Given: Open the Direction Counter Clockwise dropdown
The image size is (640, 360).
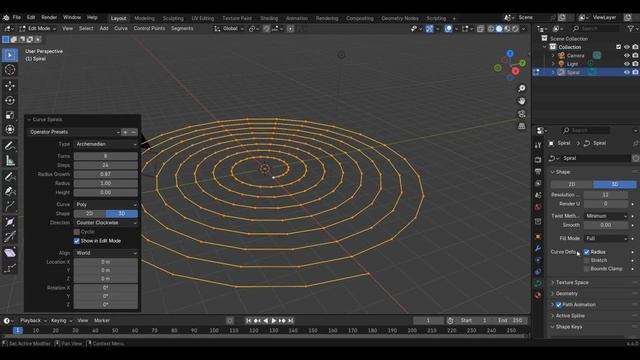Looking at the screenshot, I should pos(106,223).
